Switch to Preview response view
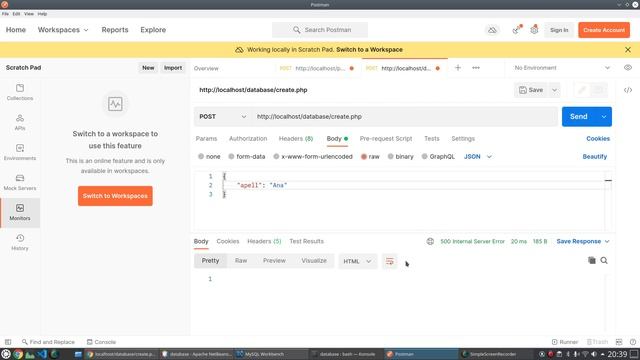Image resolution: width=640 pixels, height=360 pixels. pos(274,260)
